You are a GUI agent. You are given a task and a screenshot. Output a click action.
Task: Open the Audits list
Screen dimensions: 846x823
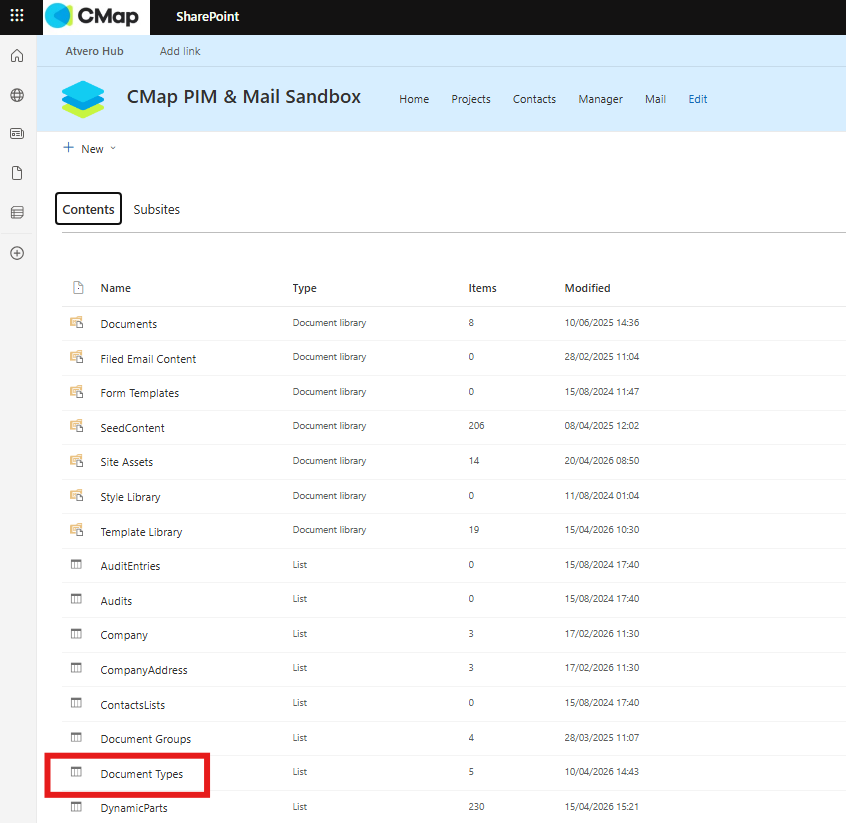tap(116, 601)
